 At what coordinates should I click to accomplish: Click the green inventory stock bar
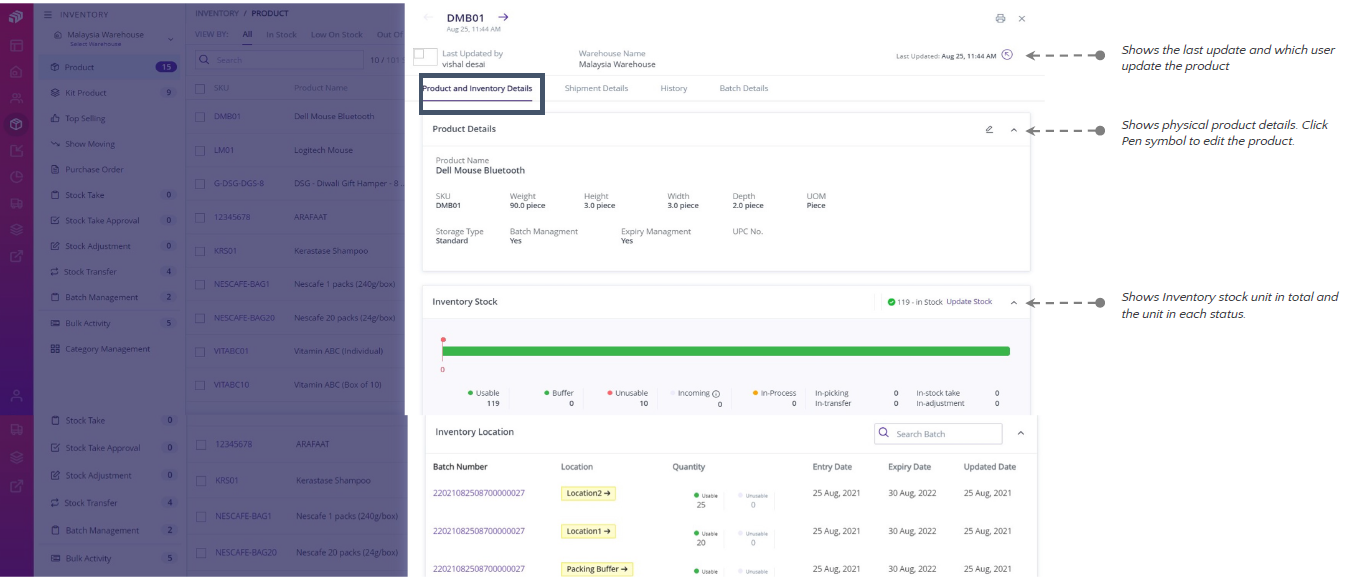(726, 351)
